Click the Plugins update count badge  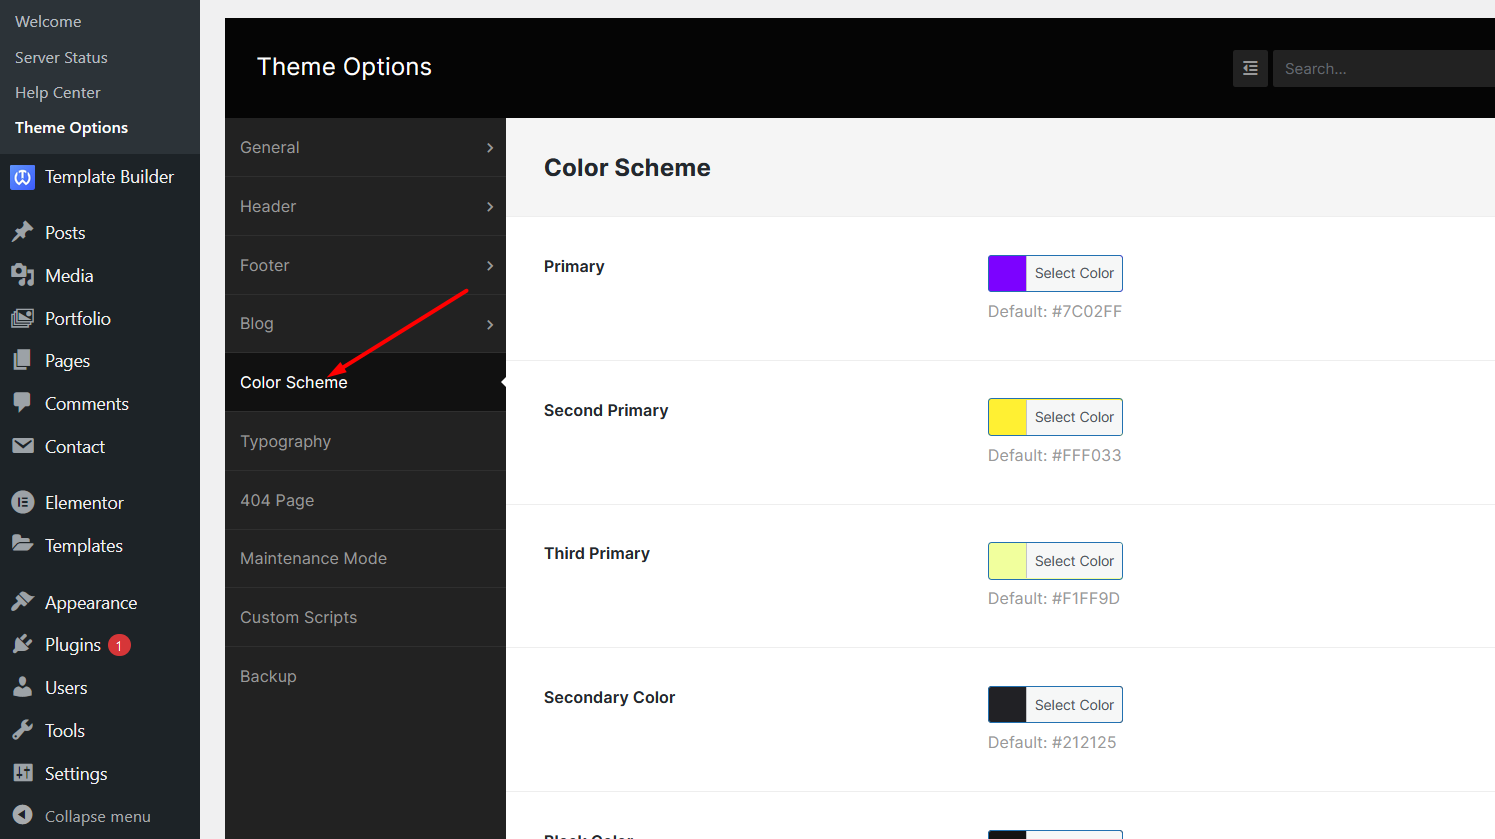pyautogui.click(x=119, y=645)
